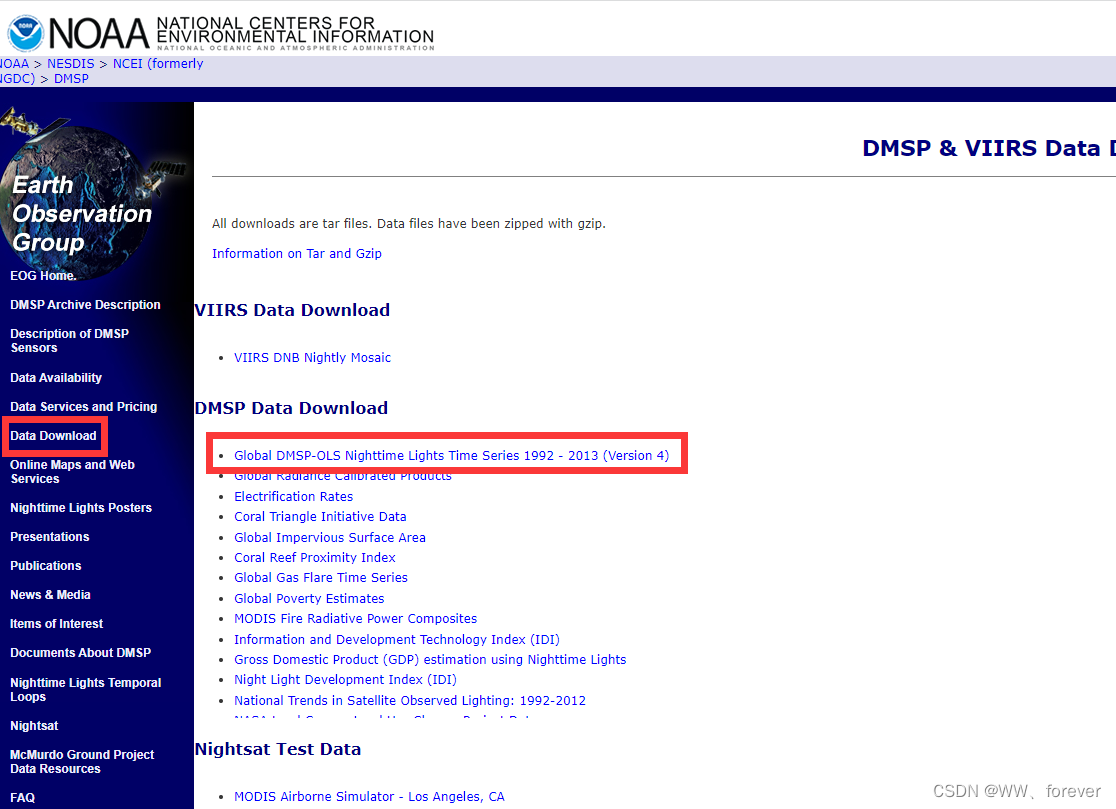The image size is (1116, 809).
Task: Open Gross Domestic Product estimation link
Action: click(x=430, y=660)
